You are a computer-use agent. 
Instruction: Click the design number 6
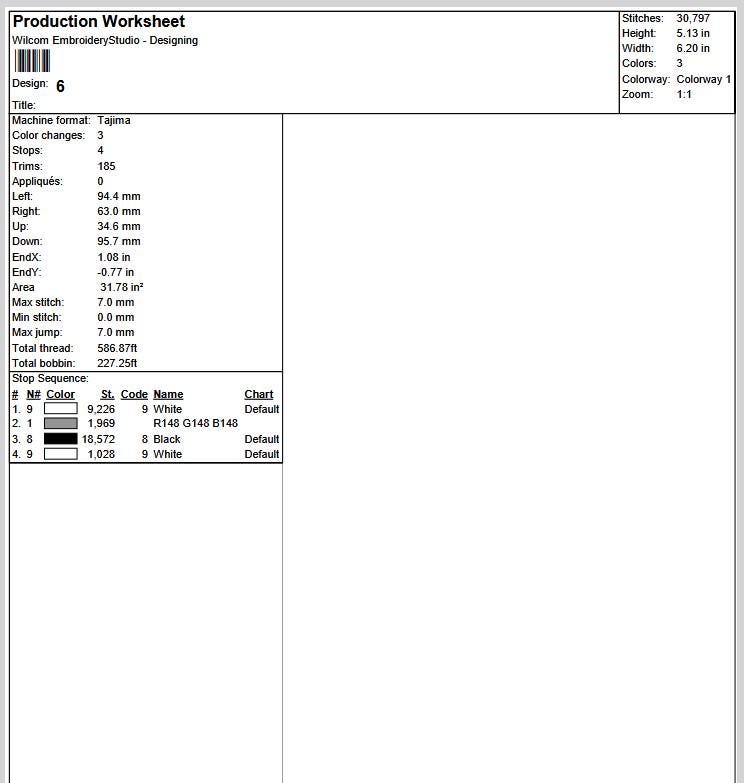tap(60, 86)
